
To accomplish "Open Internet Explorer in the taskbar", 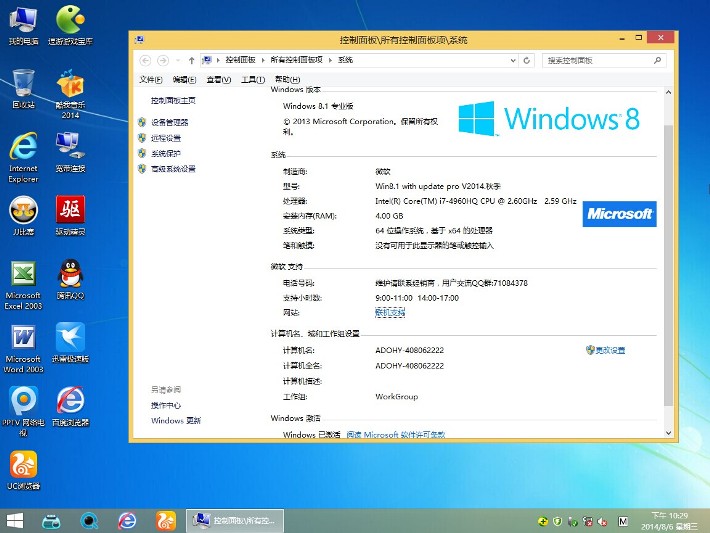I will 127,521.
